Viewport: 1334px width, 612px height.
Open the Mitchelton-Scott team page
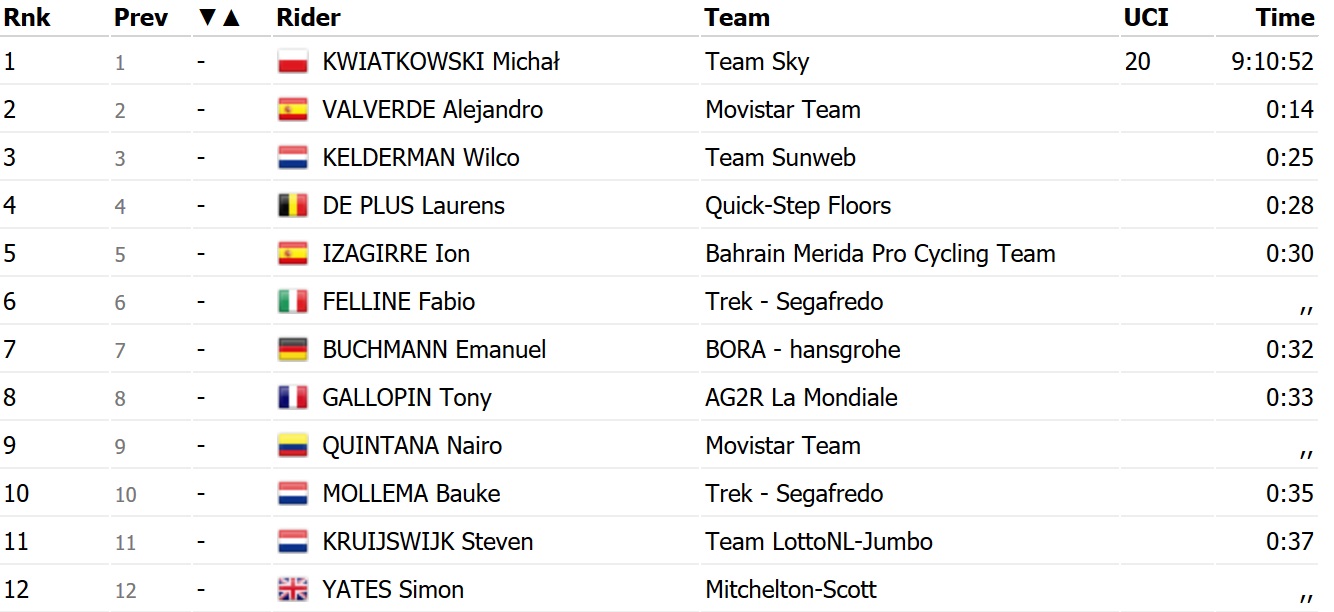(791, 590)
